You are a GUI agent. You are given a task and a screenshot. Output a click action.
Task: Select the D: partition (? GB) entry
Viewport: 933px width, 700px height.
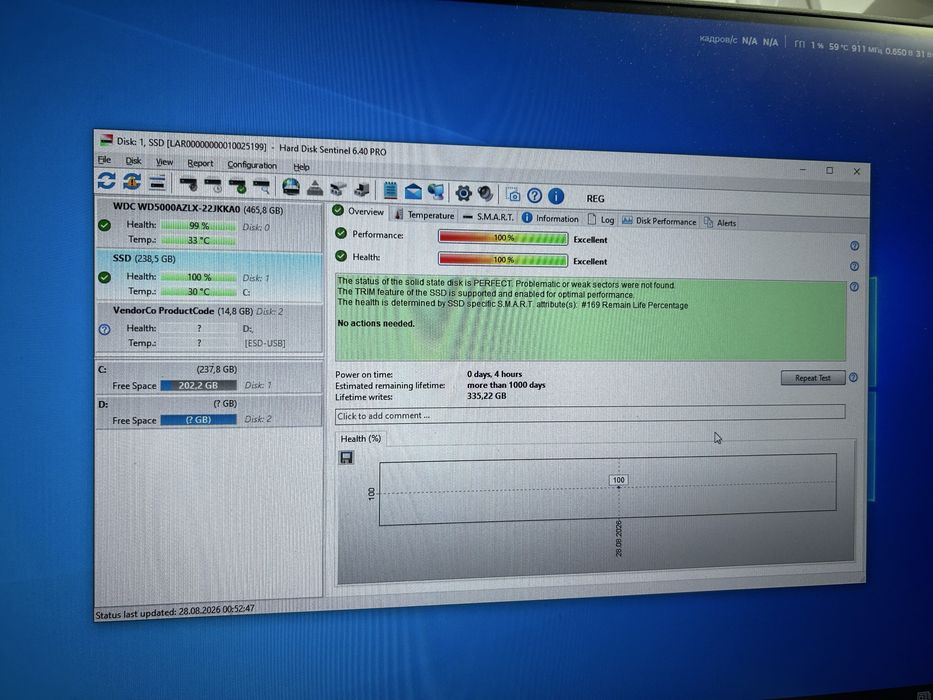click(x=209, y=411)
